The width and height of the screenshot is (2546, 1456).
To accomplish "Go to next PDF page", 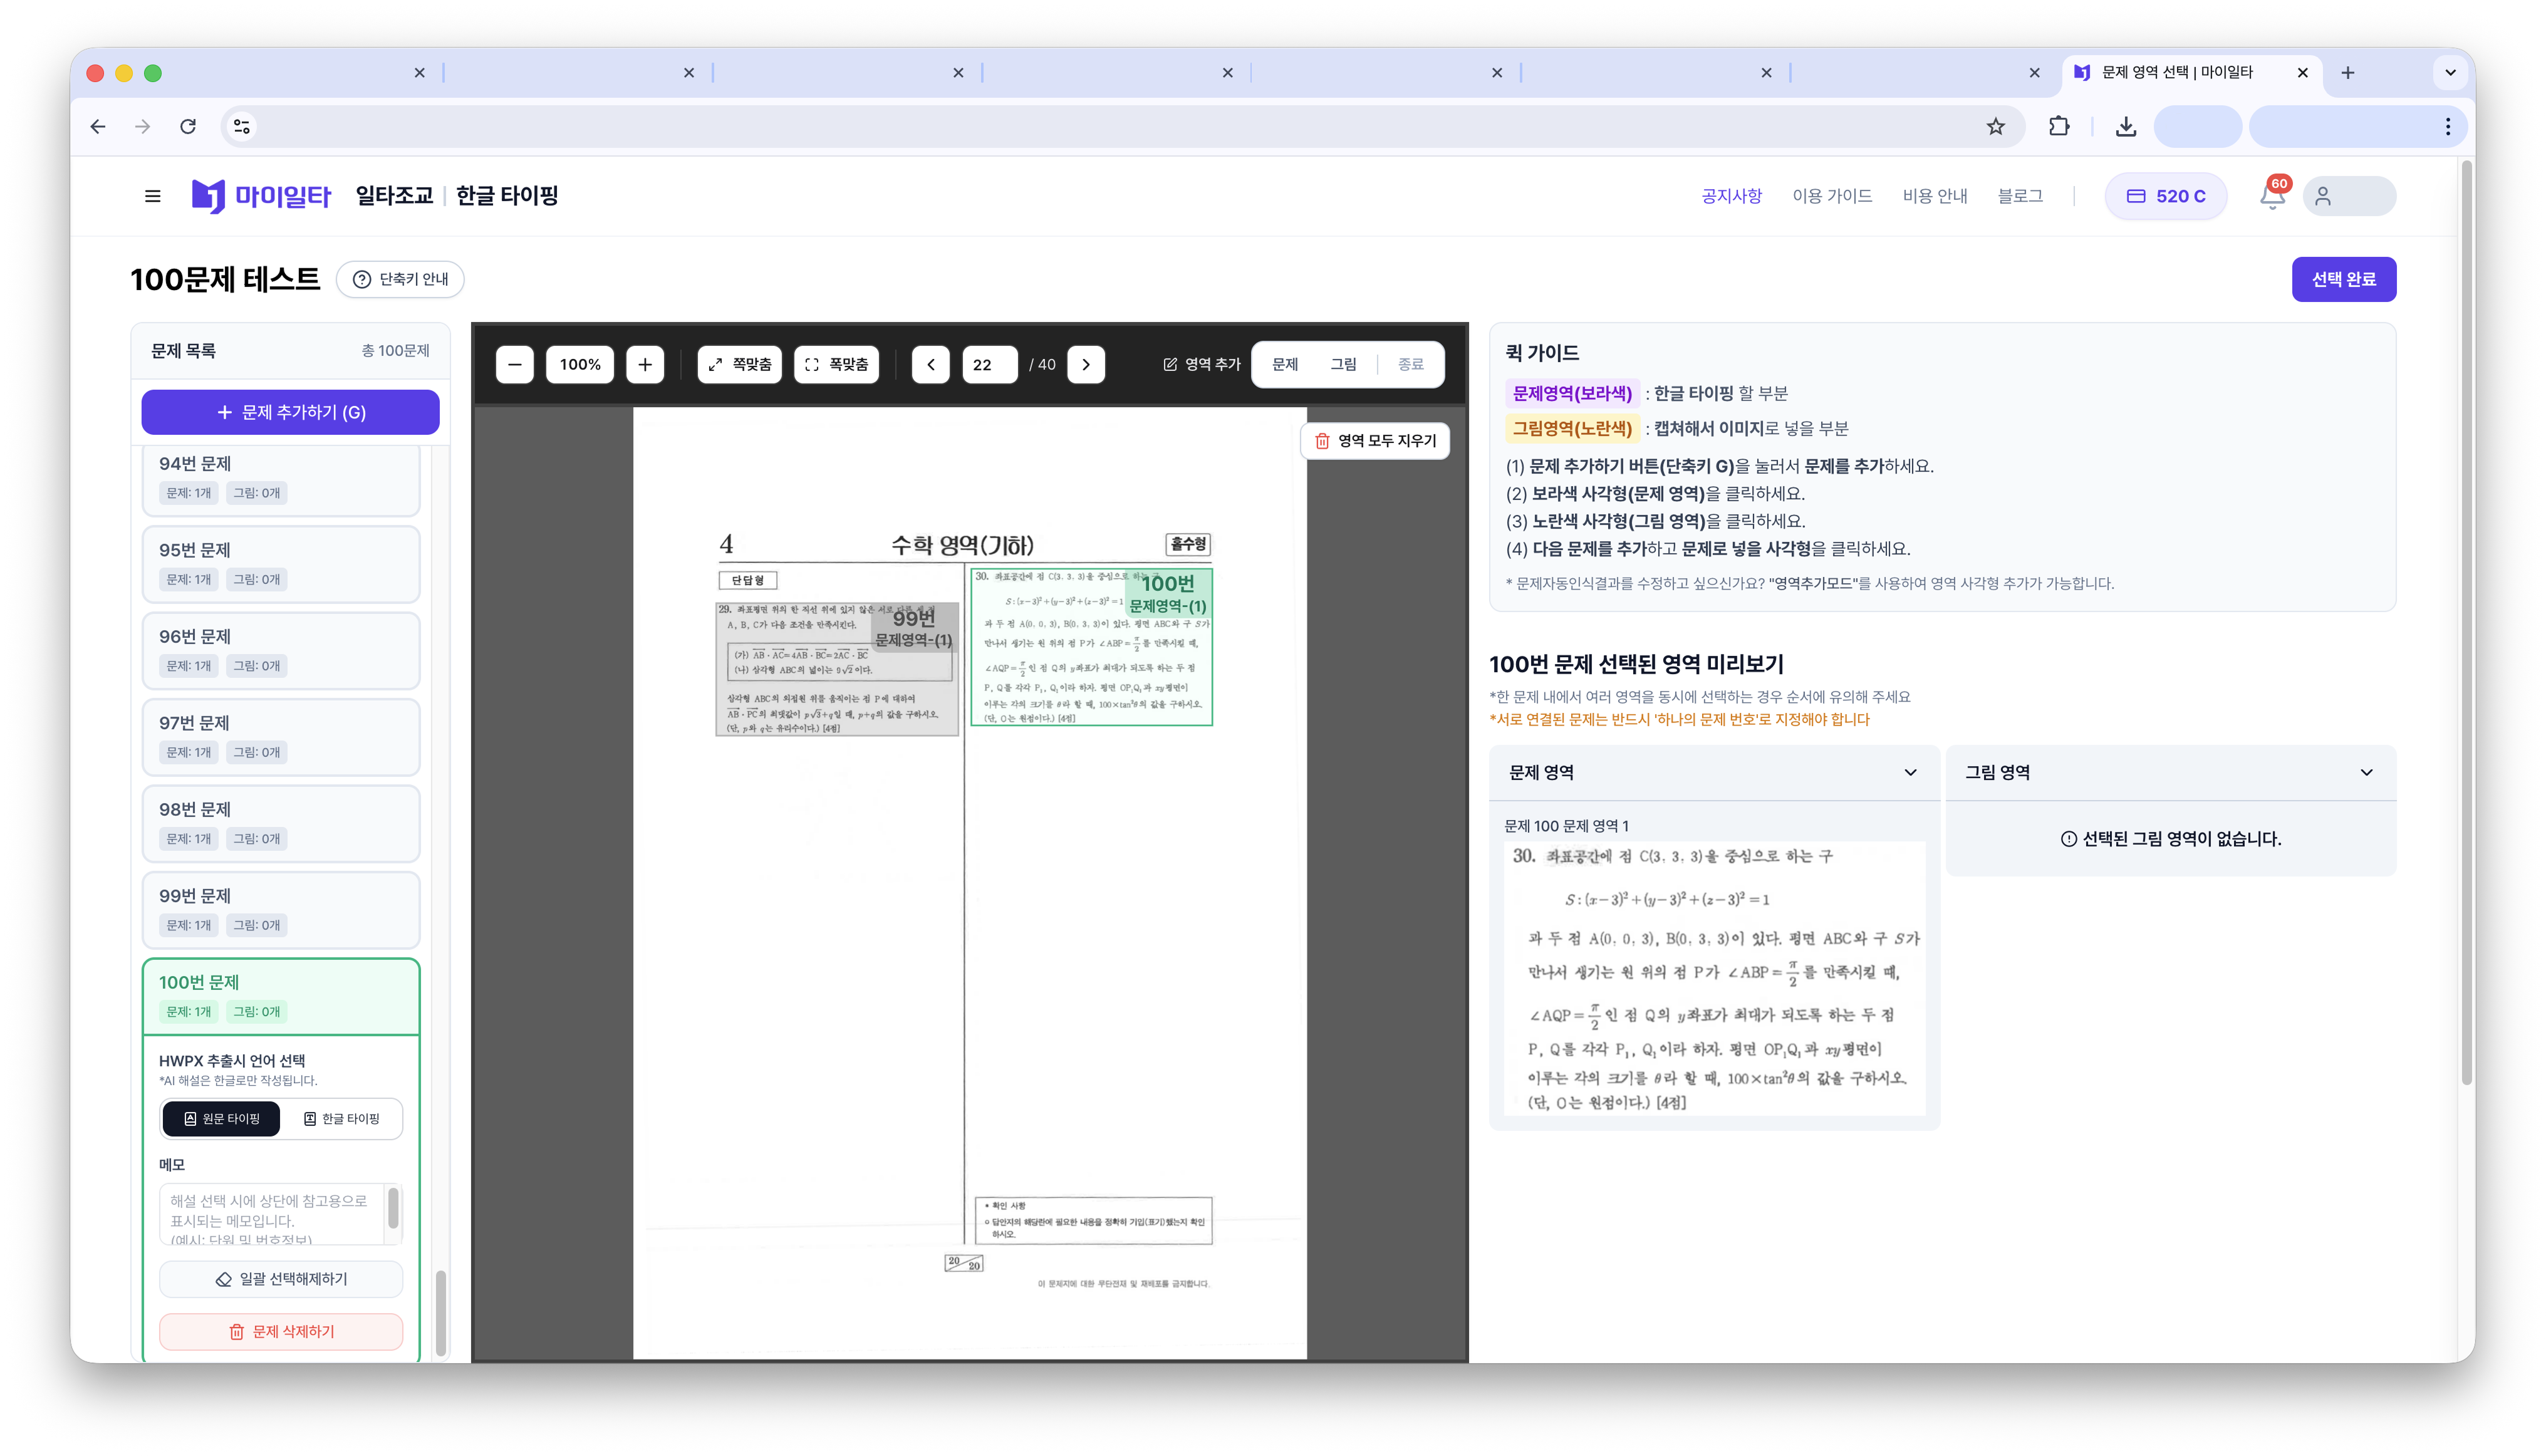I will (1086, 364).
